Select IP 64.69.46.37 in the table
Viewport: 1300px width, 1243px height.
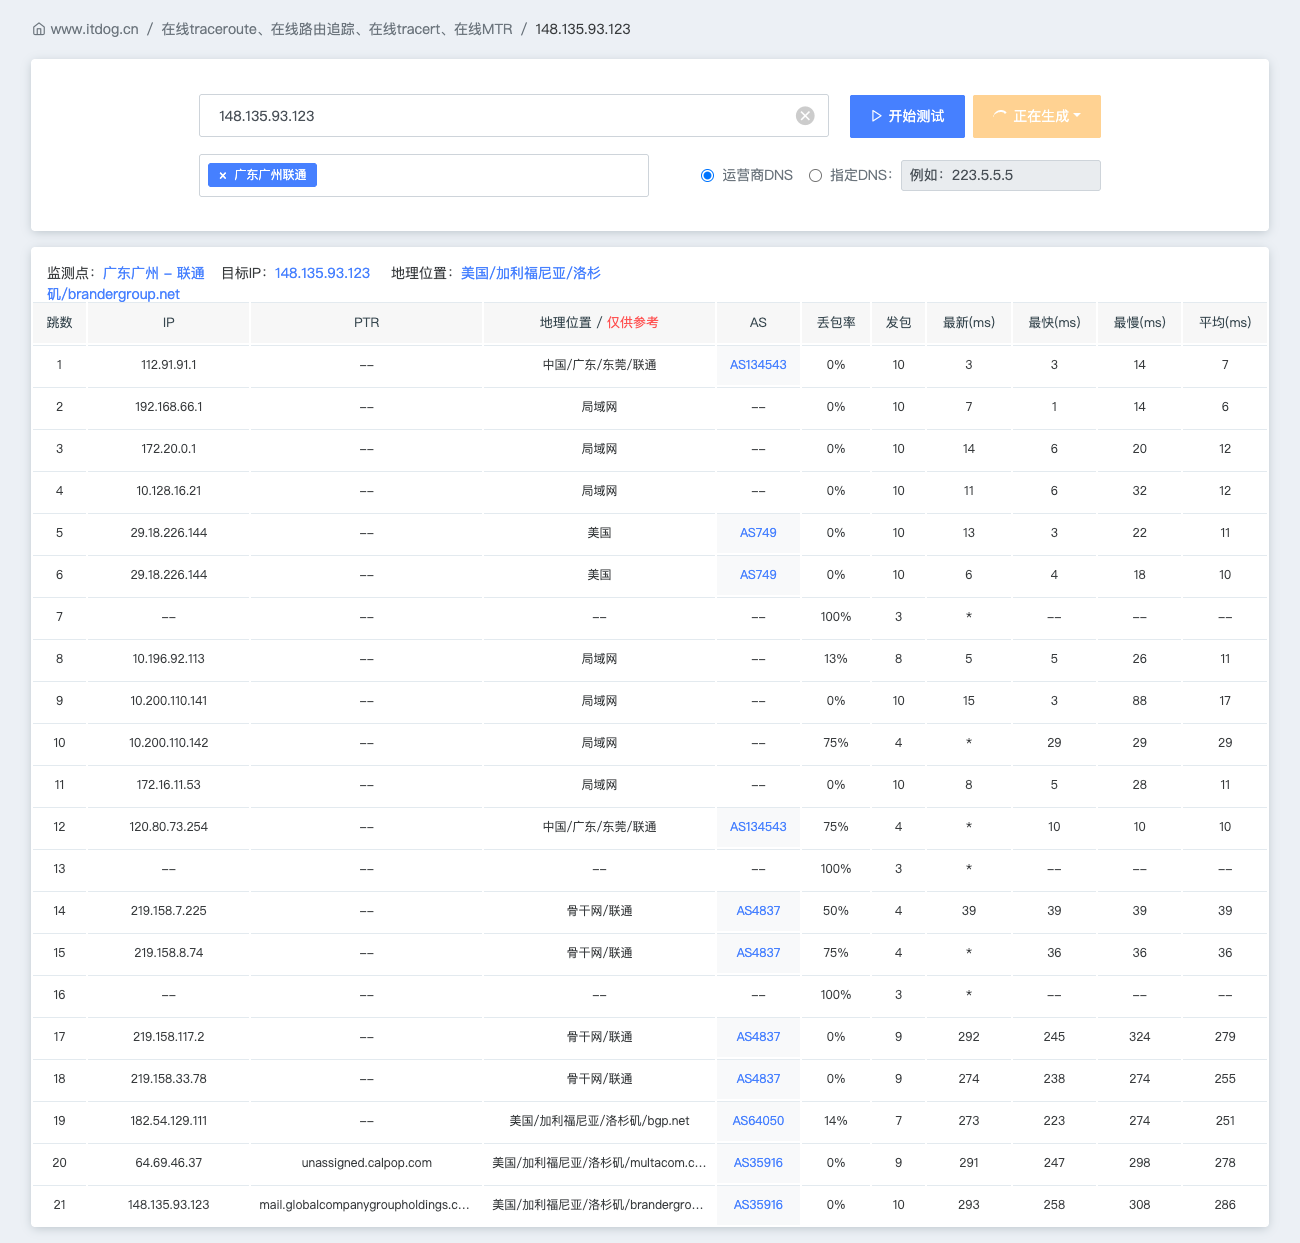point(169,1163)
